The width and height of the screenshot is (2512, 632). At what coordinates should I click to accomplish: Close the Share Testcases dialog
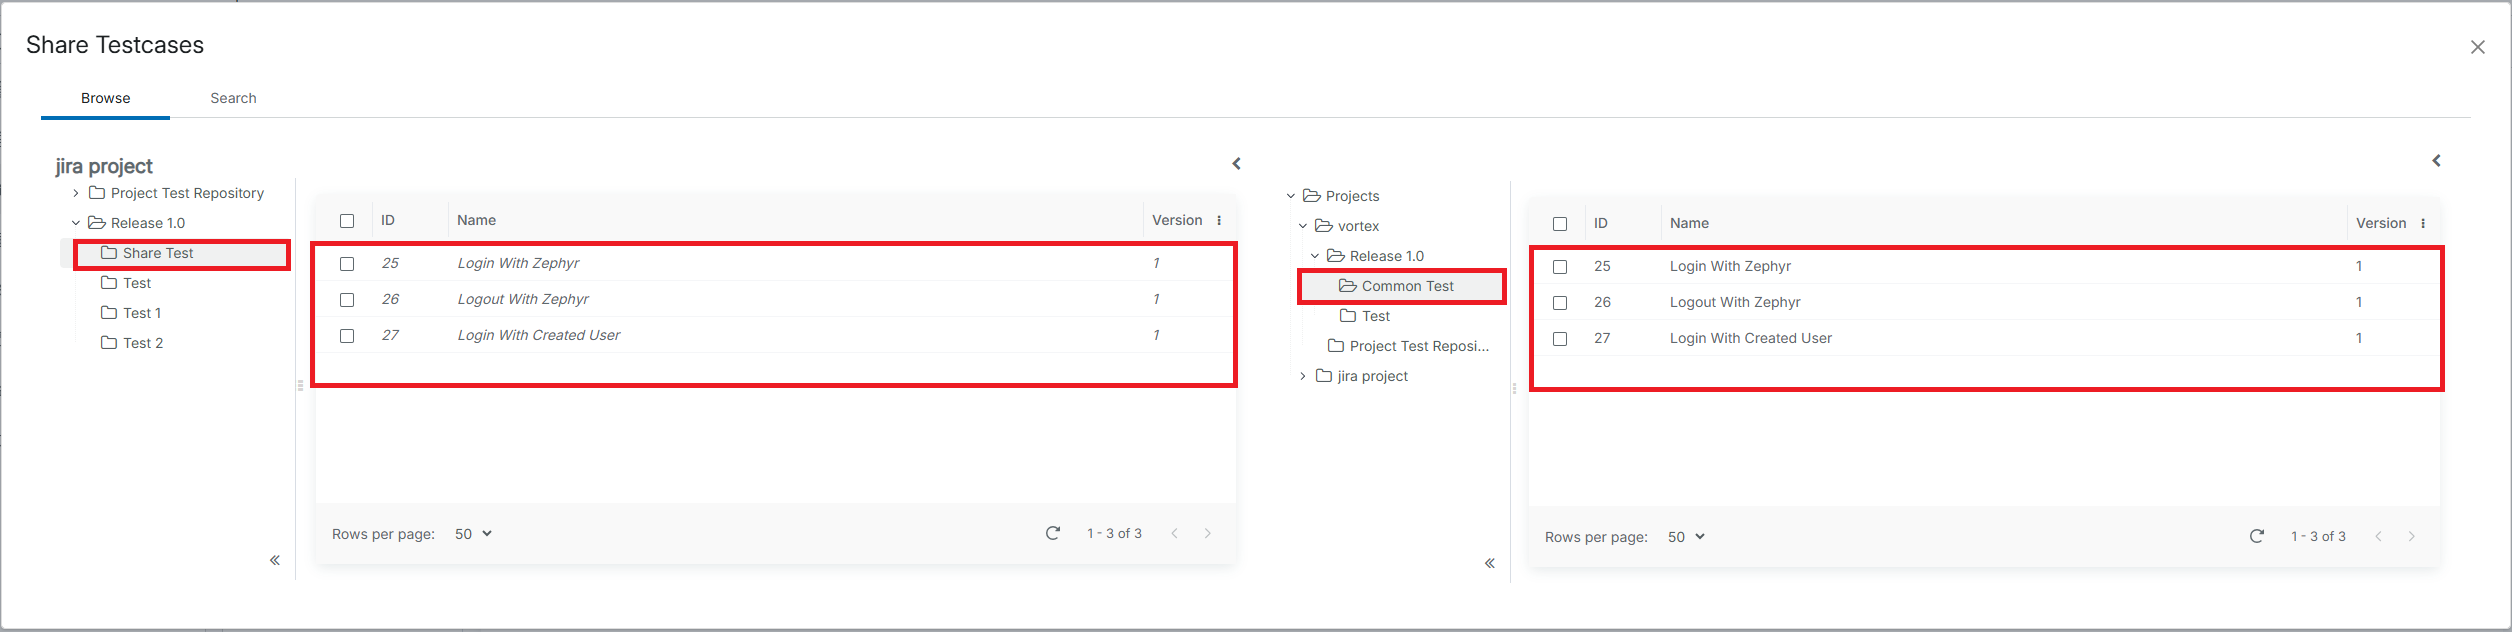[2477, 47]
